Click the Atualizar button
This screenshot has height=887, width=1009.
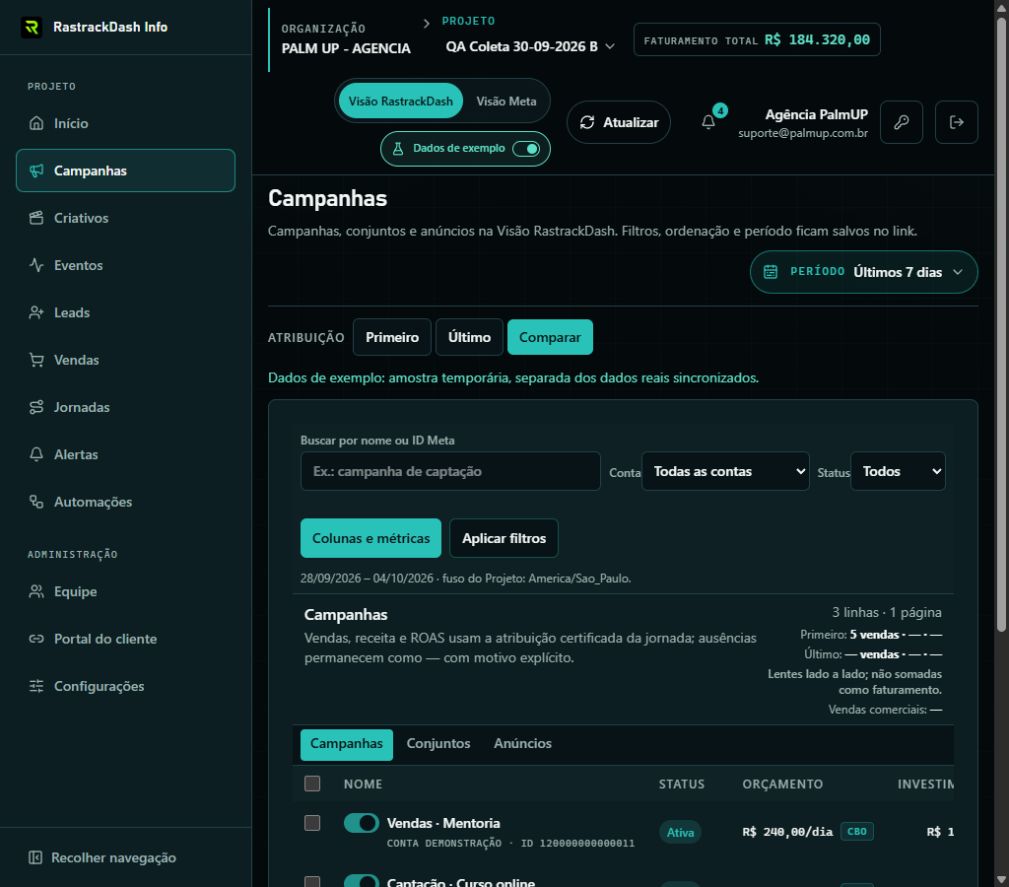(618, 122)
